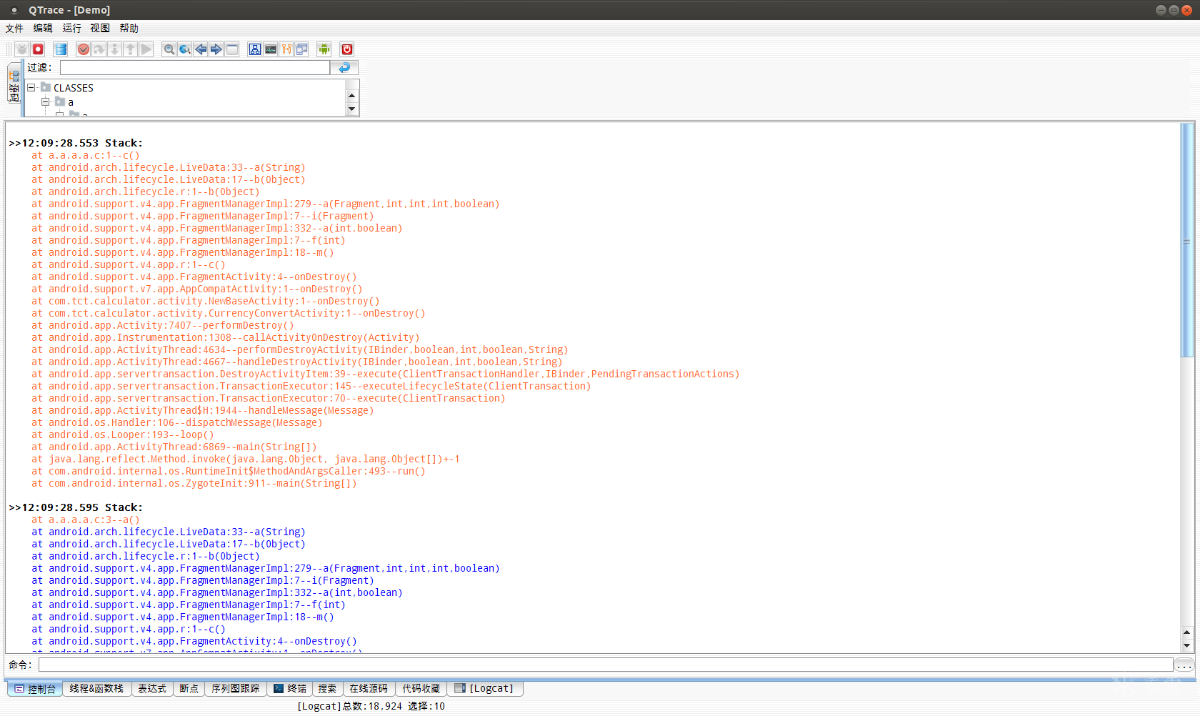This screenshot has width=1200, height=716.
Task: Collapse the CLASSES tree node
Action: click(31, 88)
